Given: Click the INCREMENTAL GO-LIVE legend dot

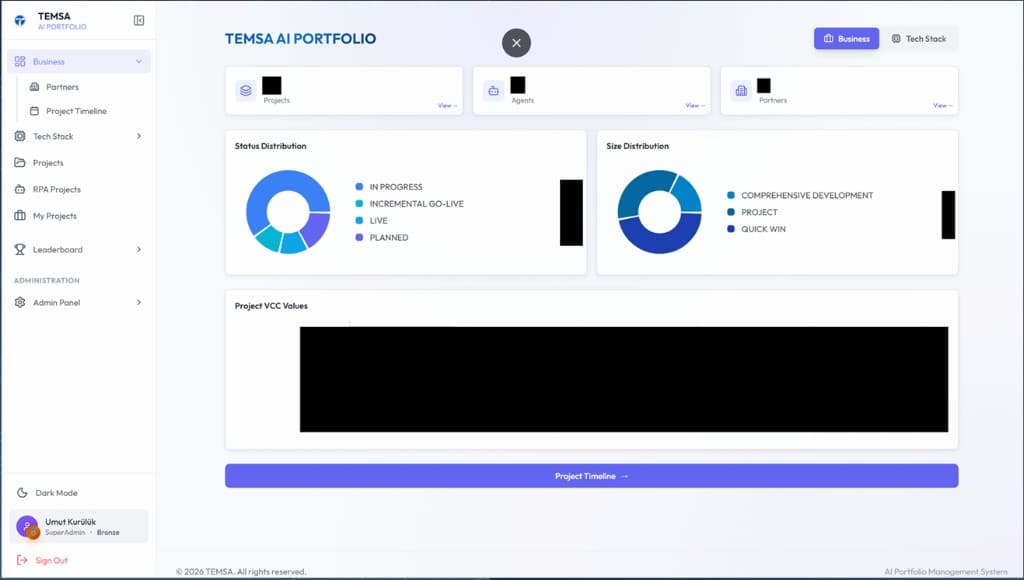Looking at the screenshot, I should coord(359,204).
